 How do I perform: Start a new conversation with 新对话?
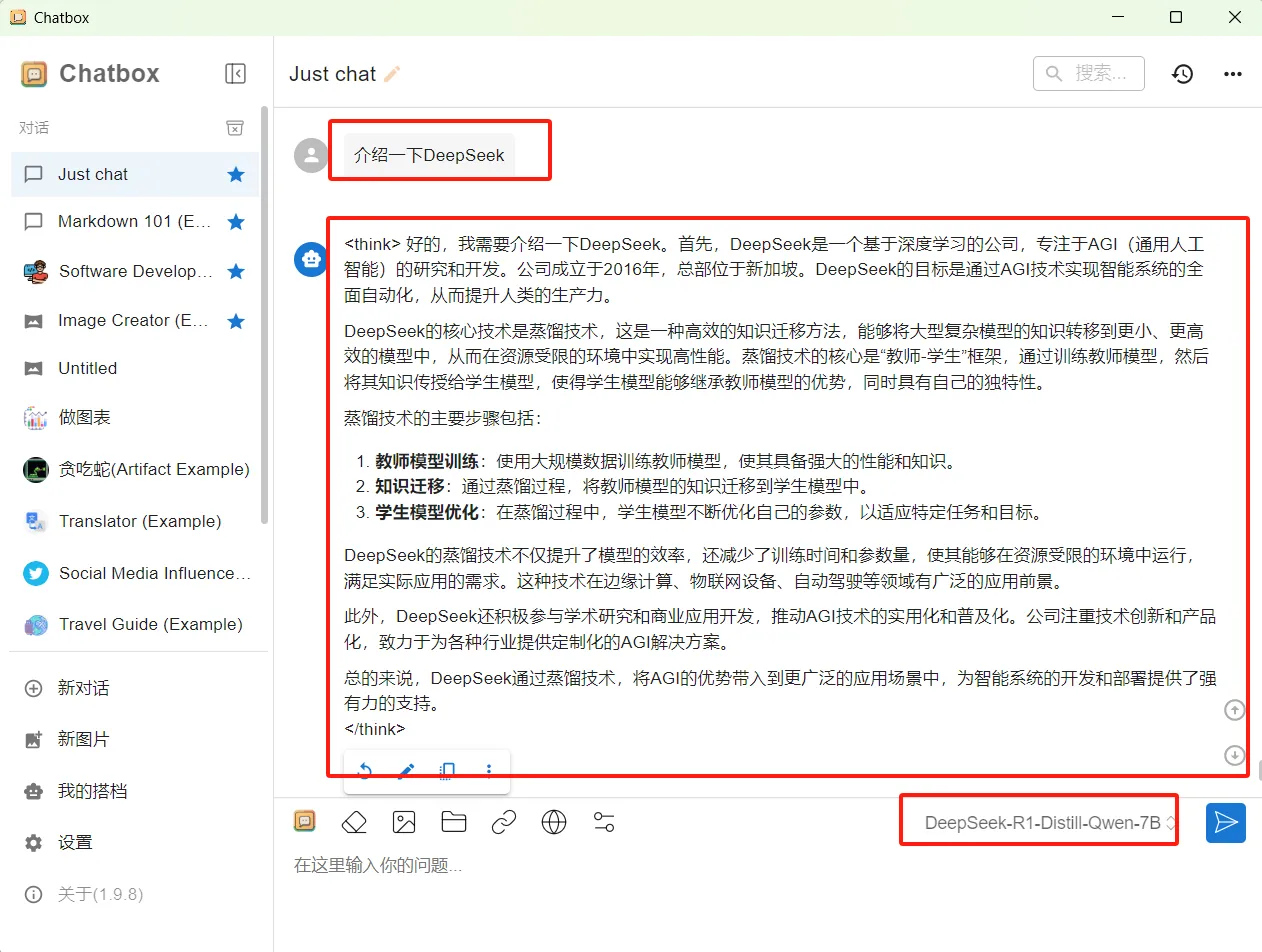click(x=135, y=688)
